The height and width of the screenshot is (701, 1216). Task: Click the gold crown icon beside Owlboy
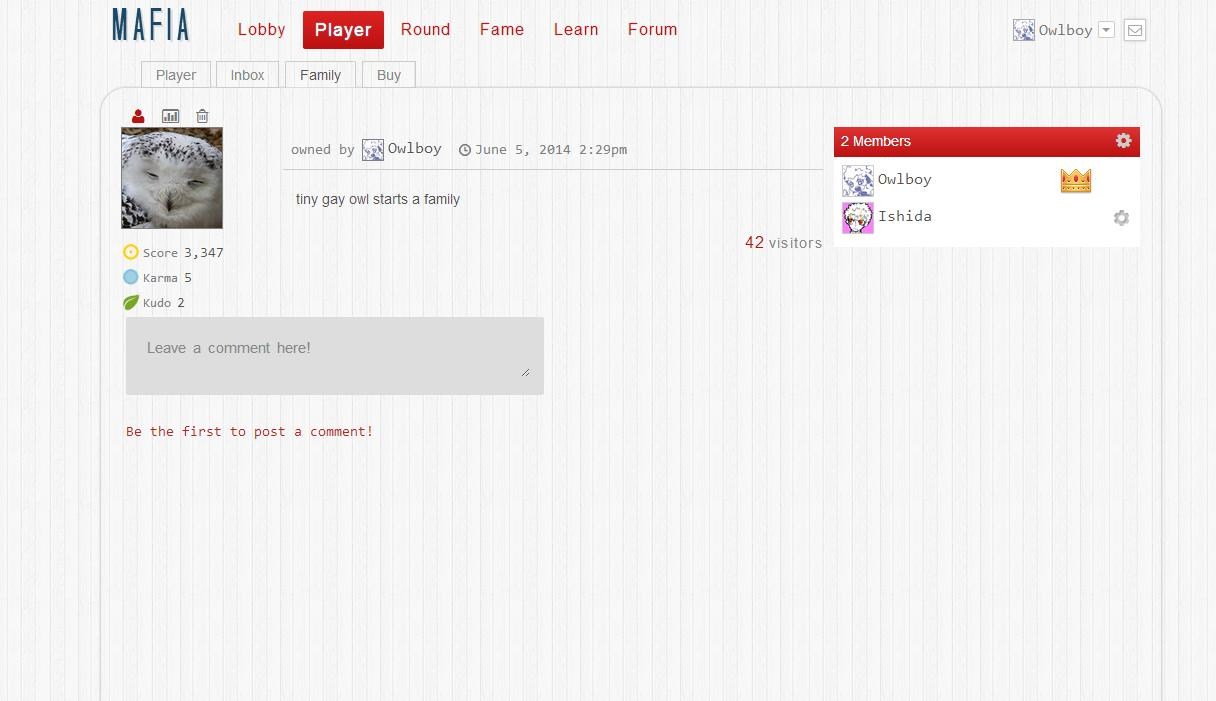coord(1076,181)
